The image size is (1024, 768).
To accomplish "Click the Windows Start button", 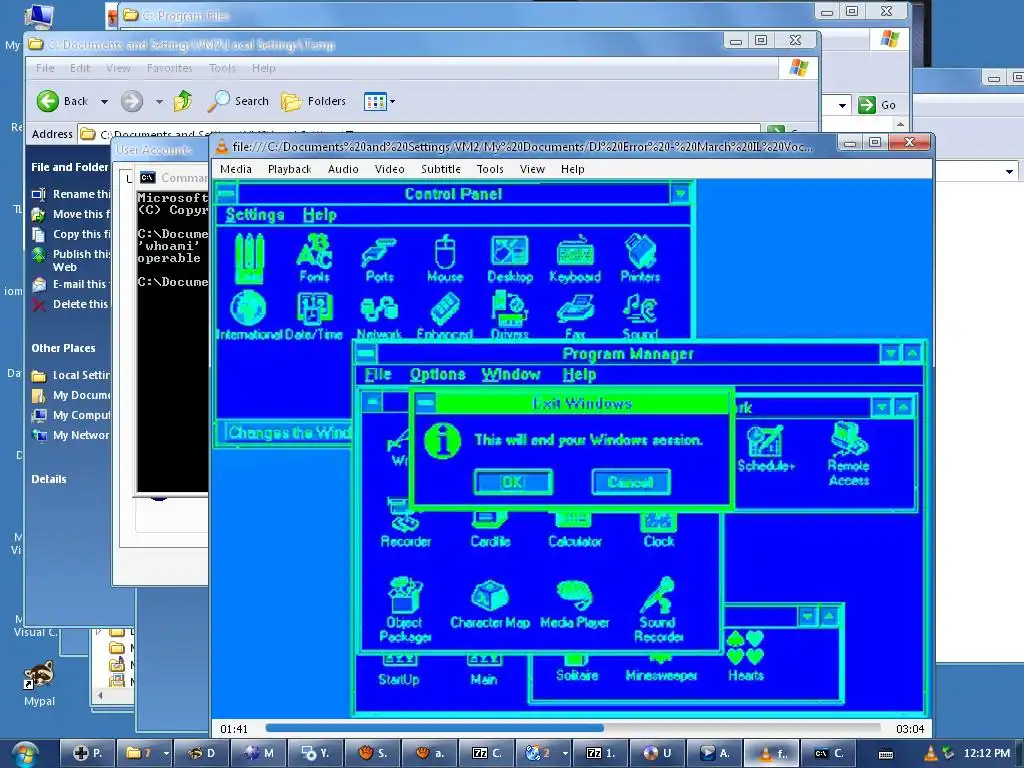I will (x=25, y=754).
